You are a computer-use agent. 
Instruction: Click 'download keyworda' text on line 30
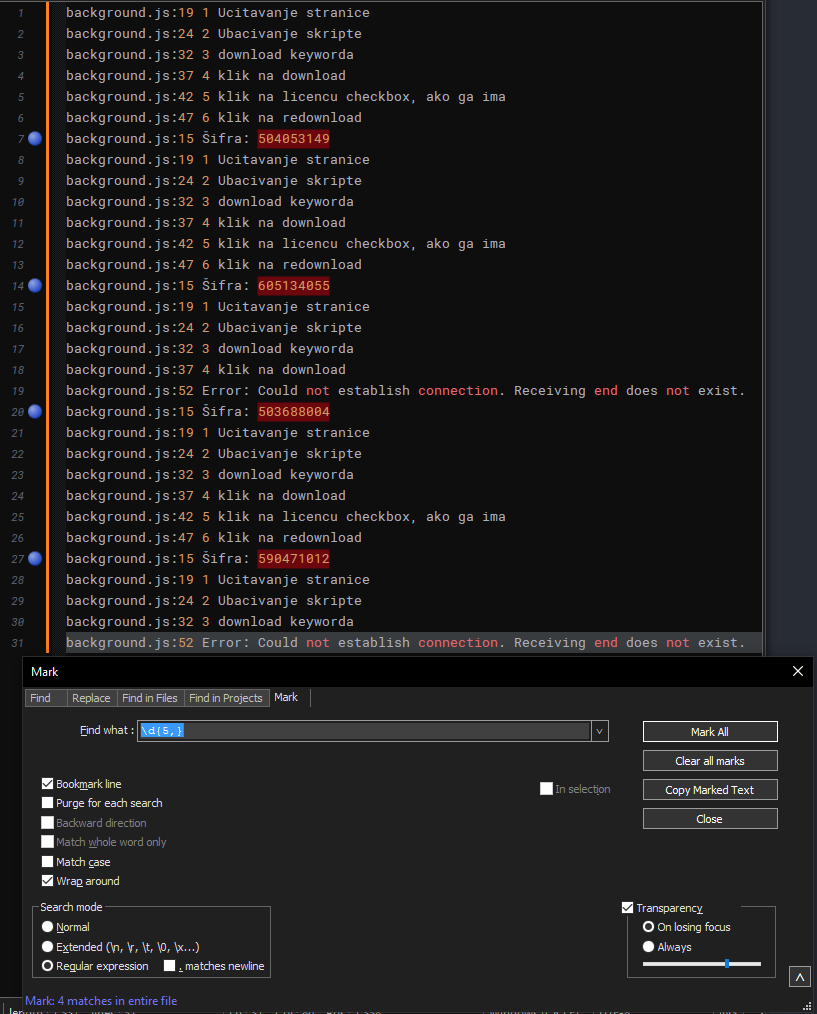(x=285, y=621)
